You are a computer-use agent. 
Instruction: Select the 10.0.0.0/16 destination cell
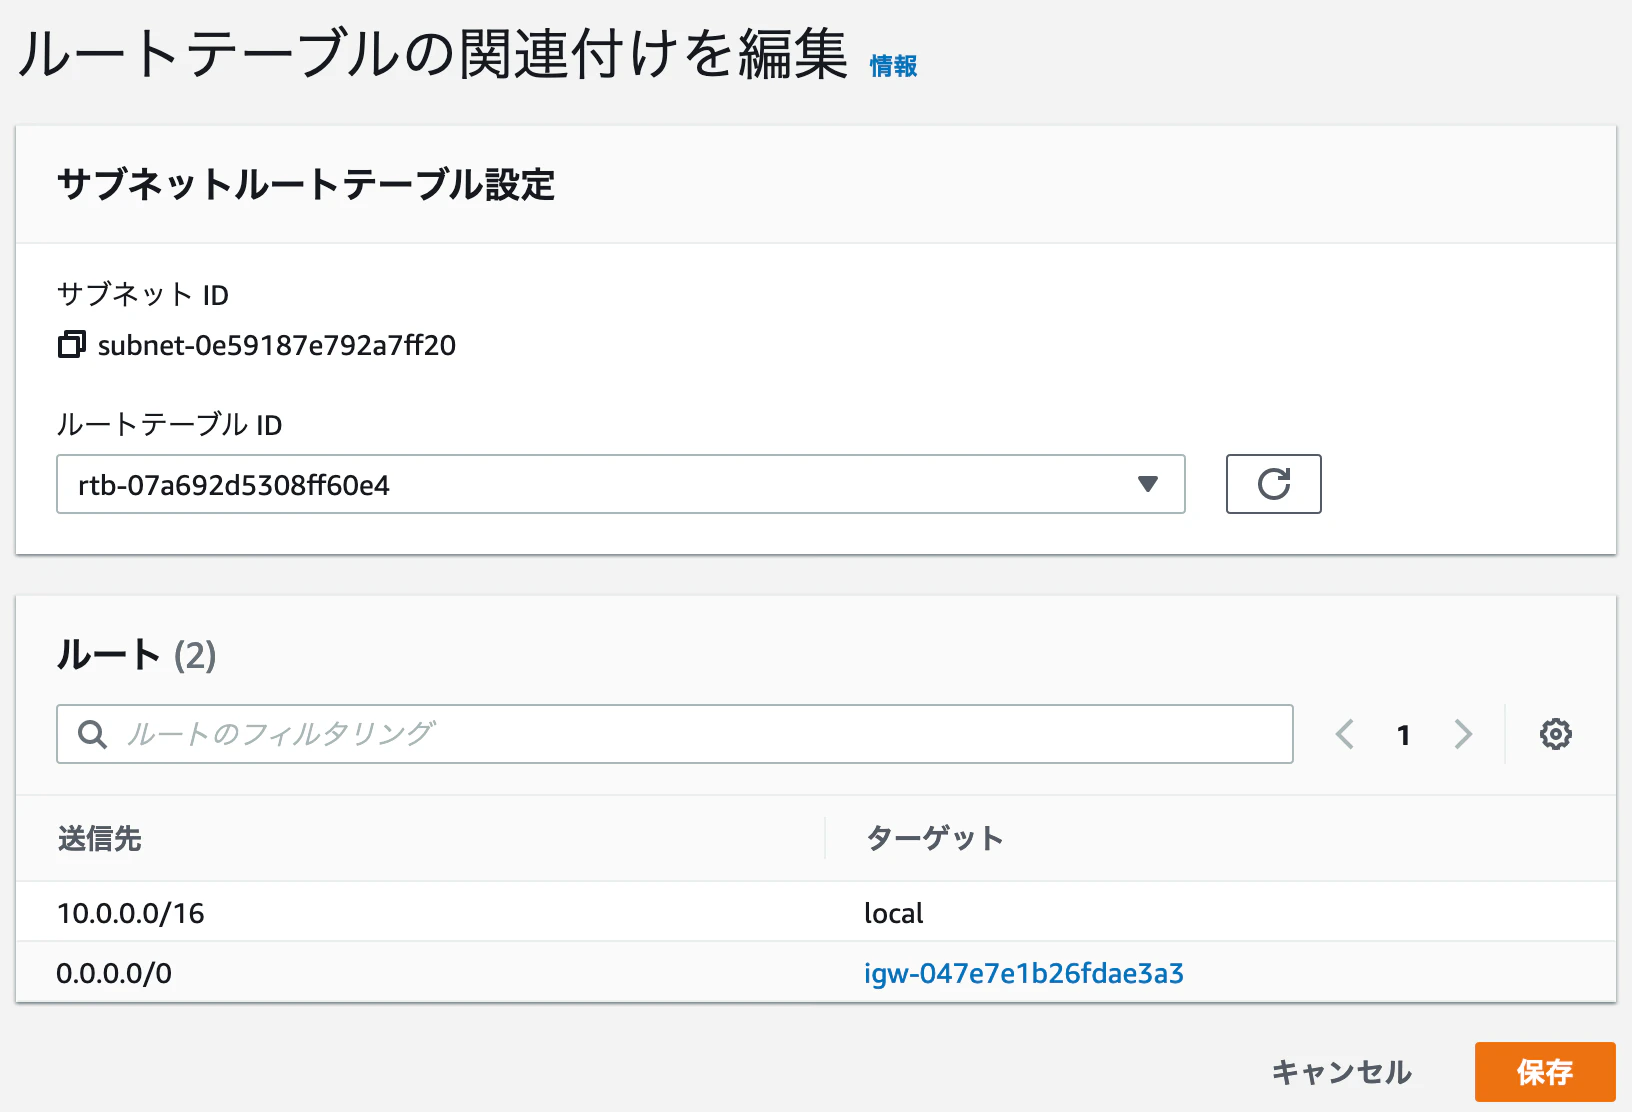[x=130, y=913]
